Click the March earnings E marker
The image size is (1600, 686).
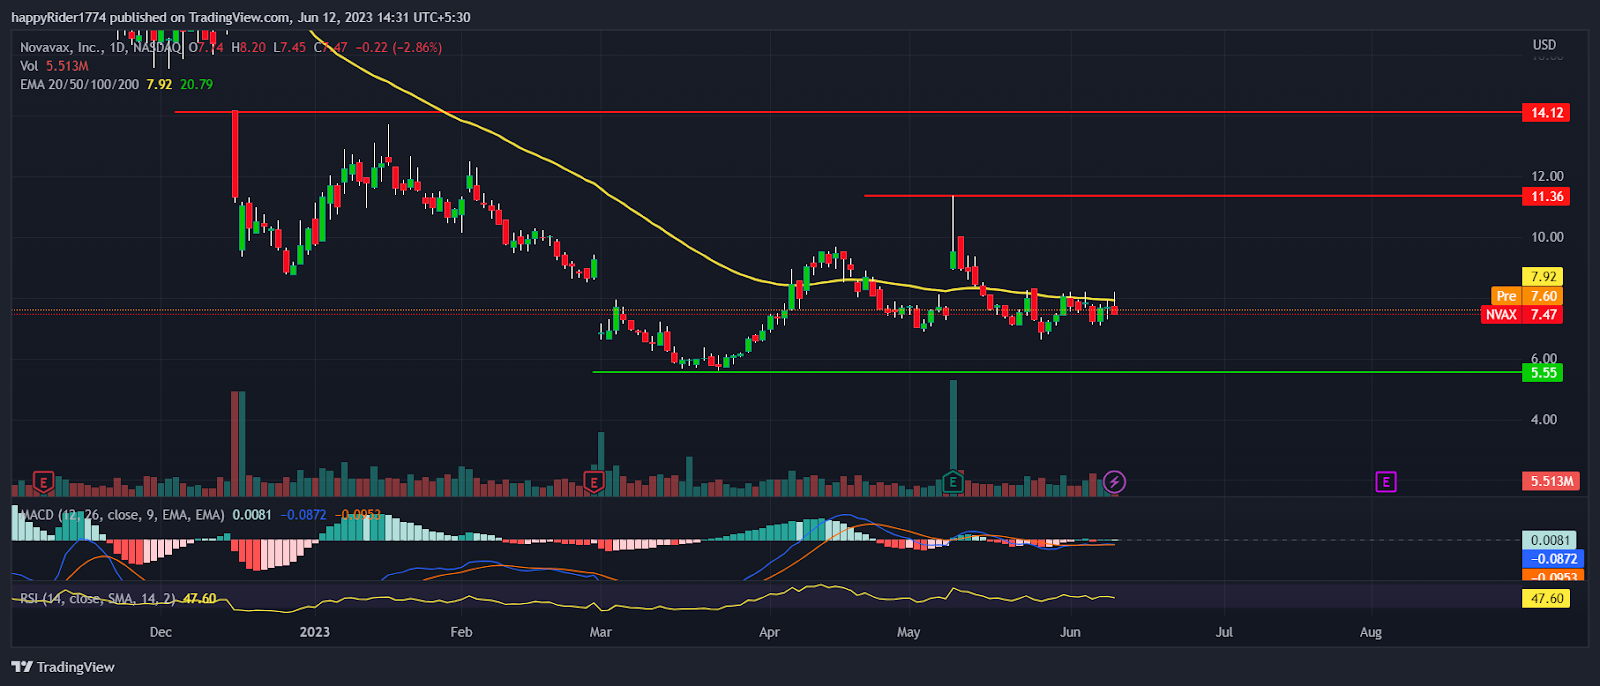593,483
